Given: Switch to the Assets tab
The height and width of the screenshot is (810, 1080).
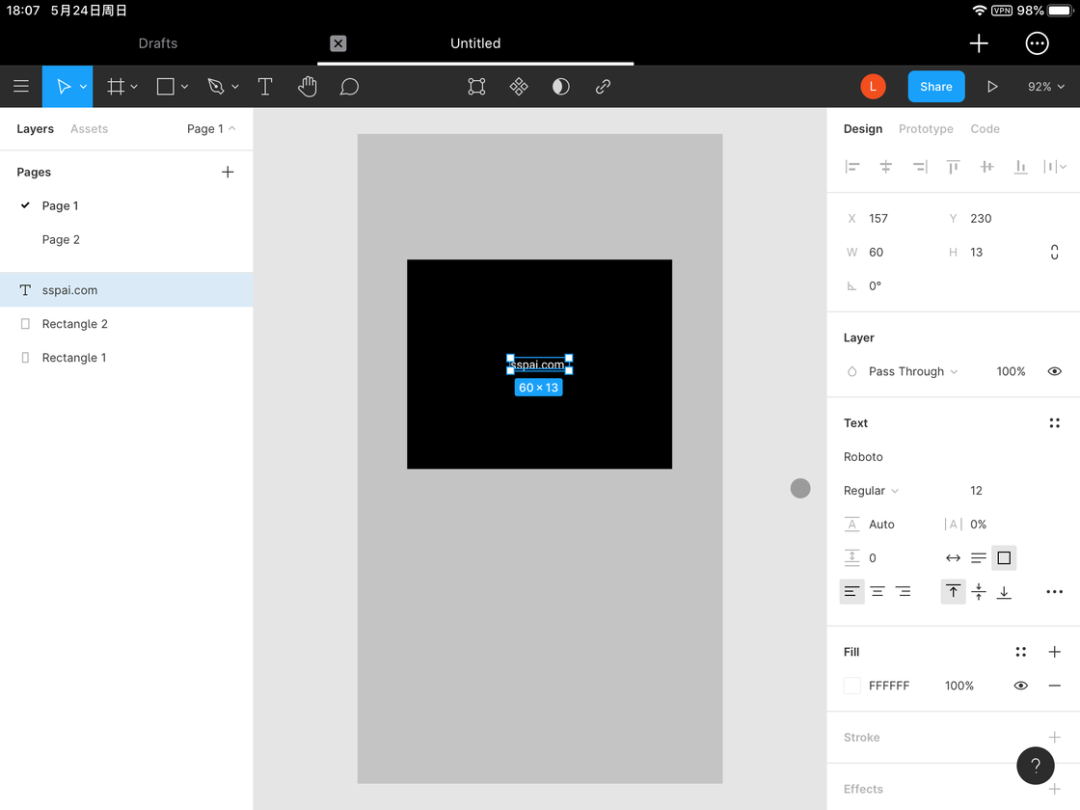Looking at the screenshot, I should (89, 129).
